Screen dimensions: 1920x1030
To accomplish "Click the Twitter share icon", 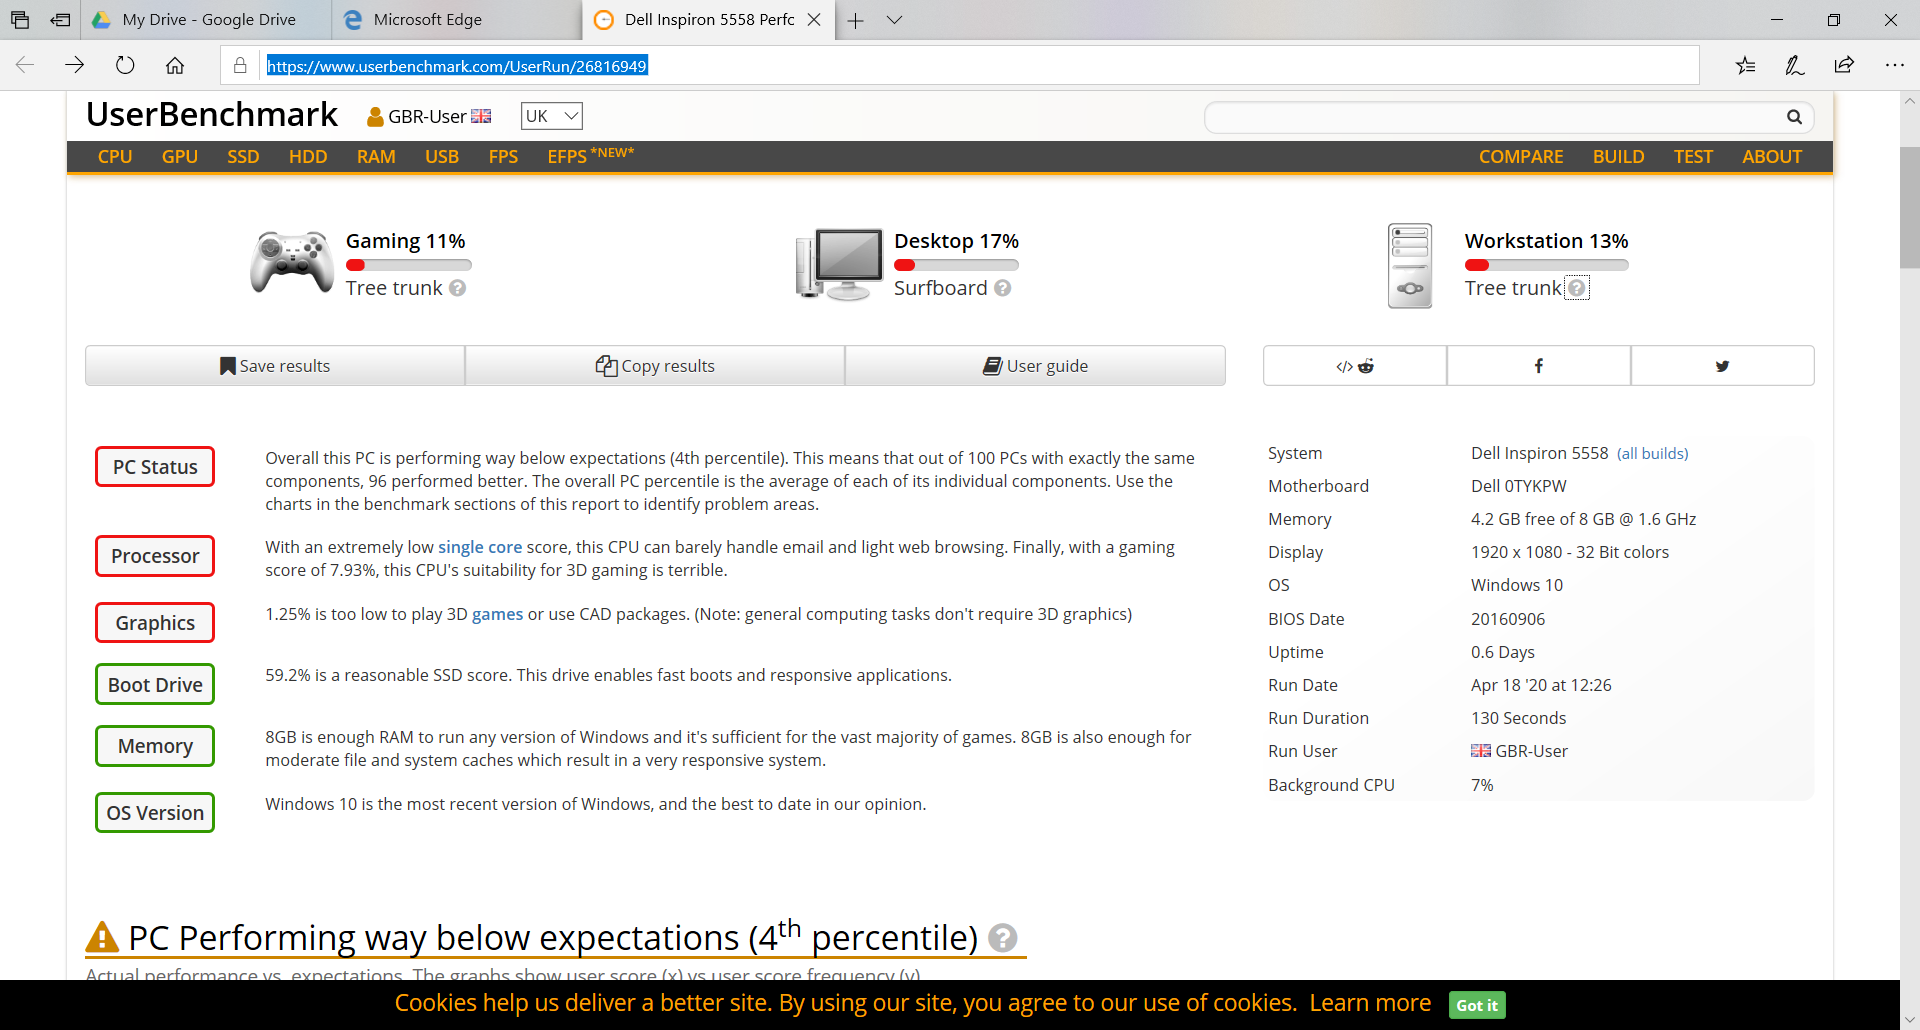I will 1722,366.
